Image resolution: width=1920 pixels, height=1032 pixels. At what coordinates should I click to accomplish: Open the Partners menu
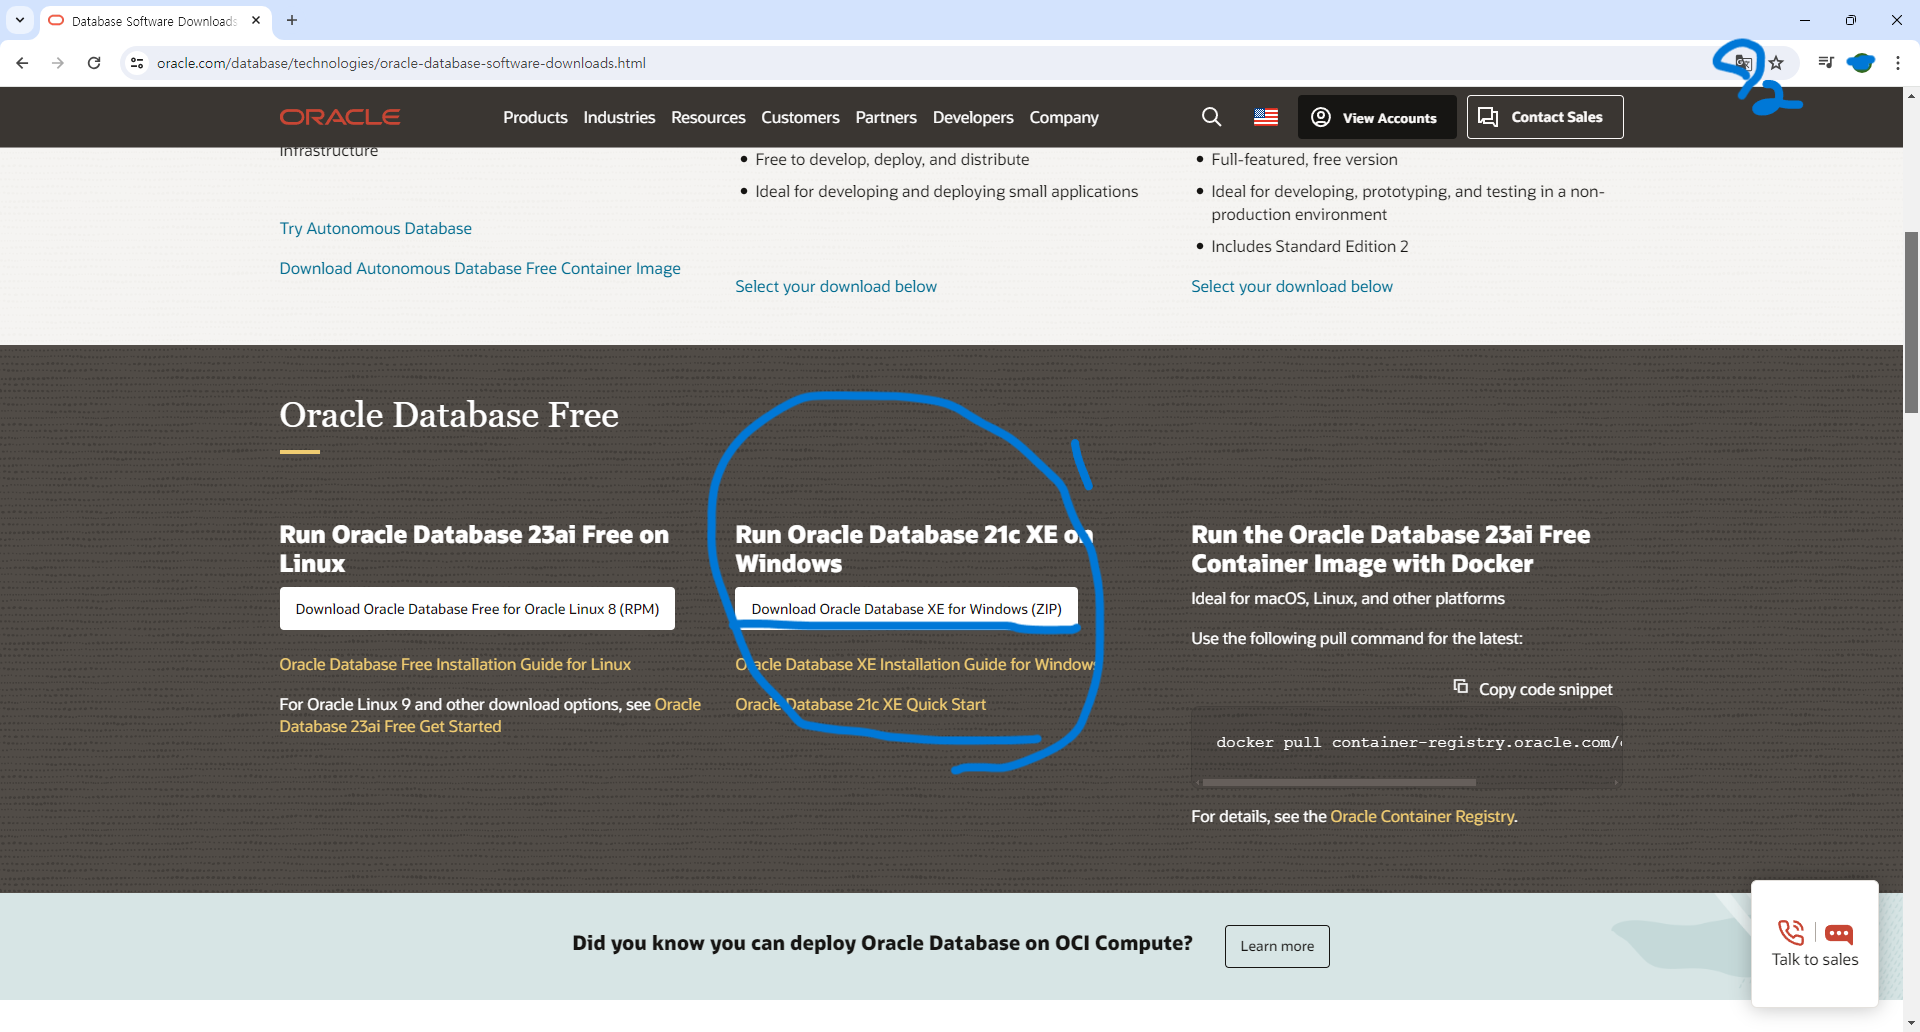pos(886,117)
